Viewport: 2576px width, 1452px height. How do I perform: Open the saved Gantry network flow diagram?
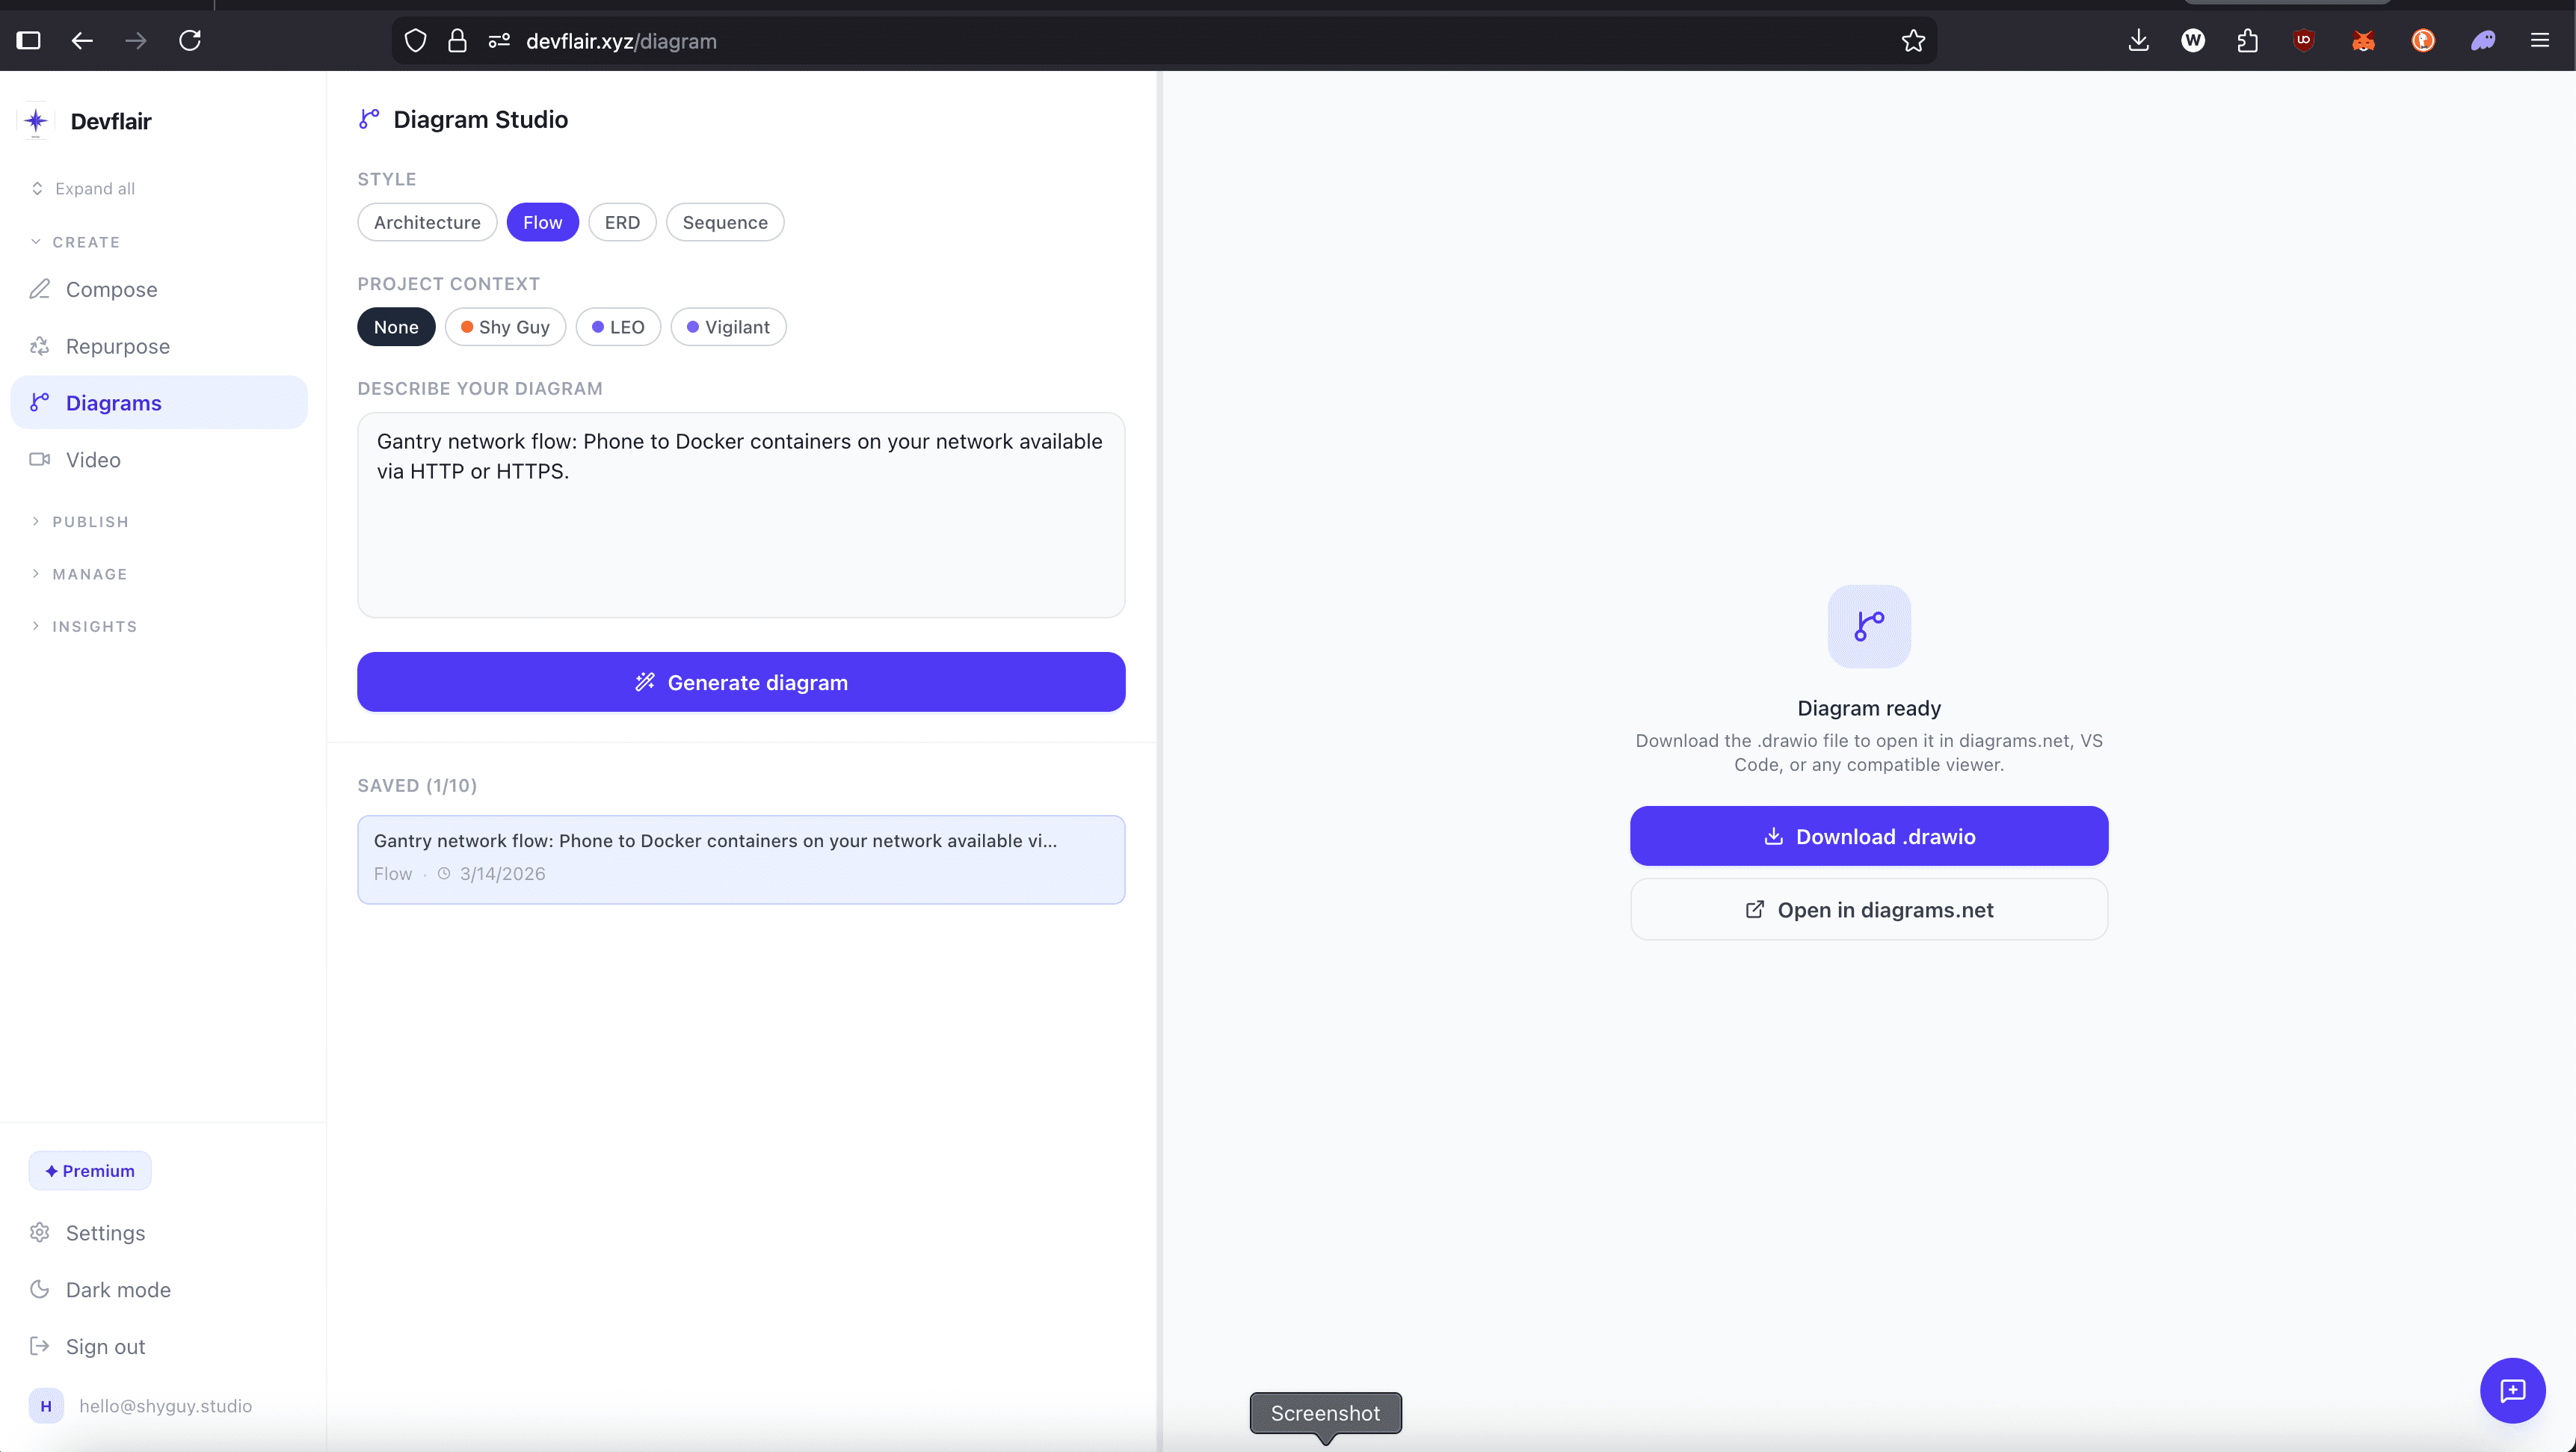click(x=741, y=859)
